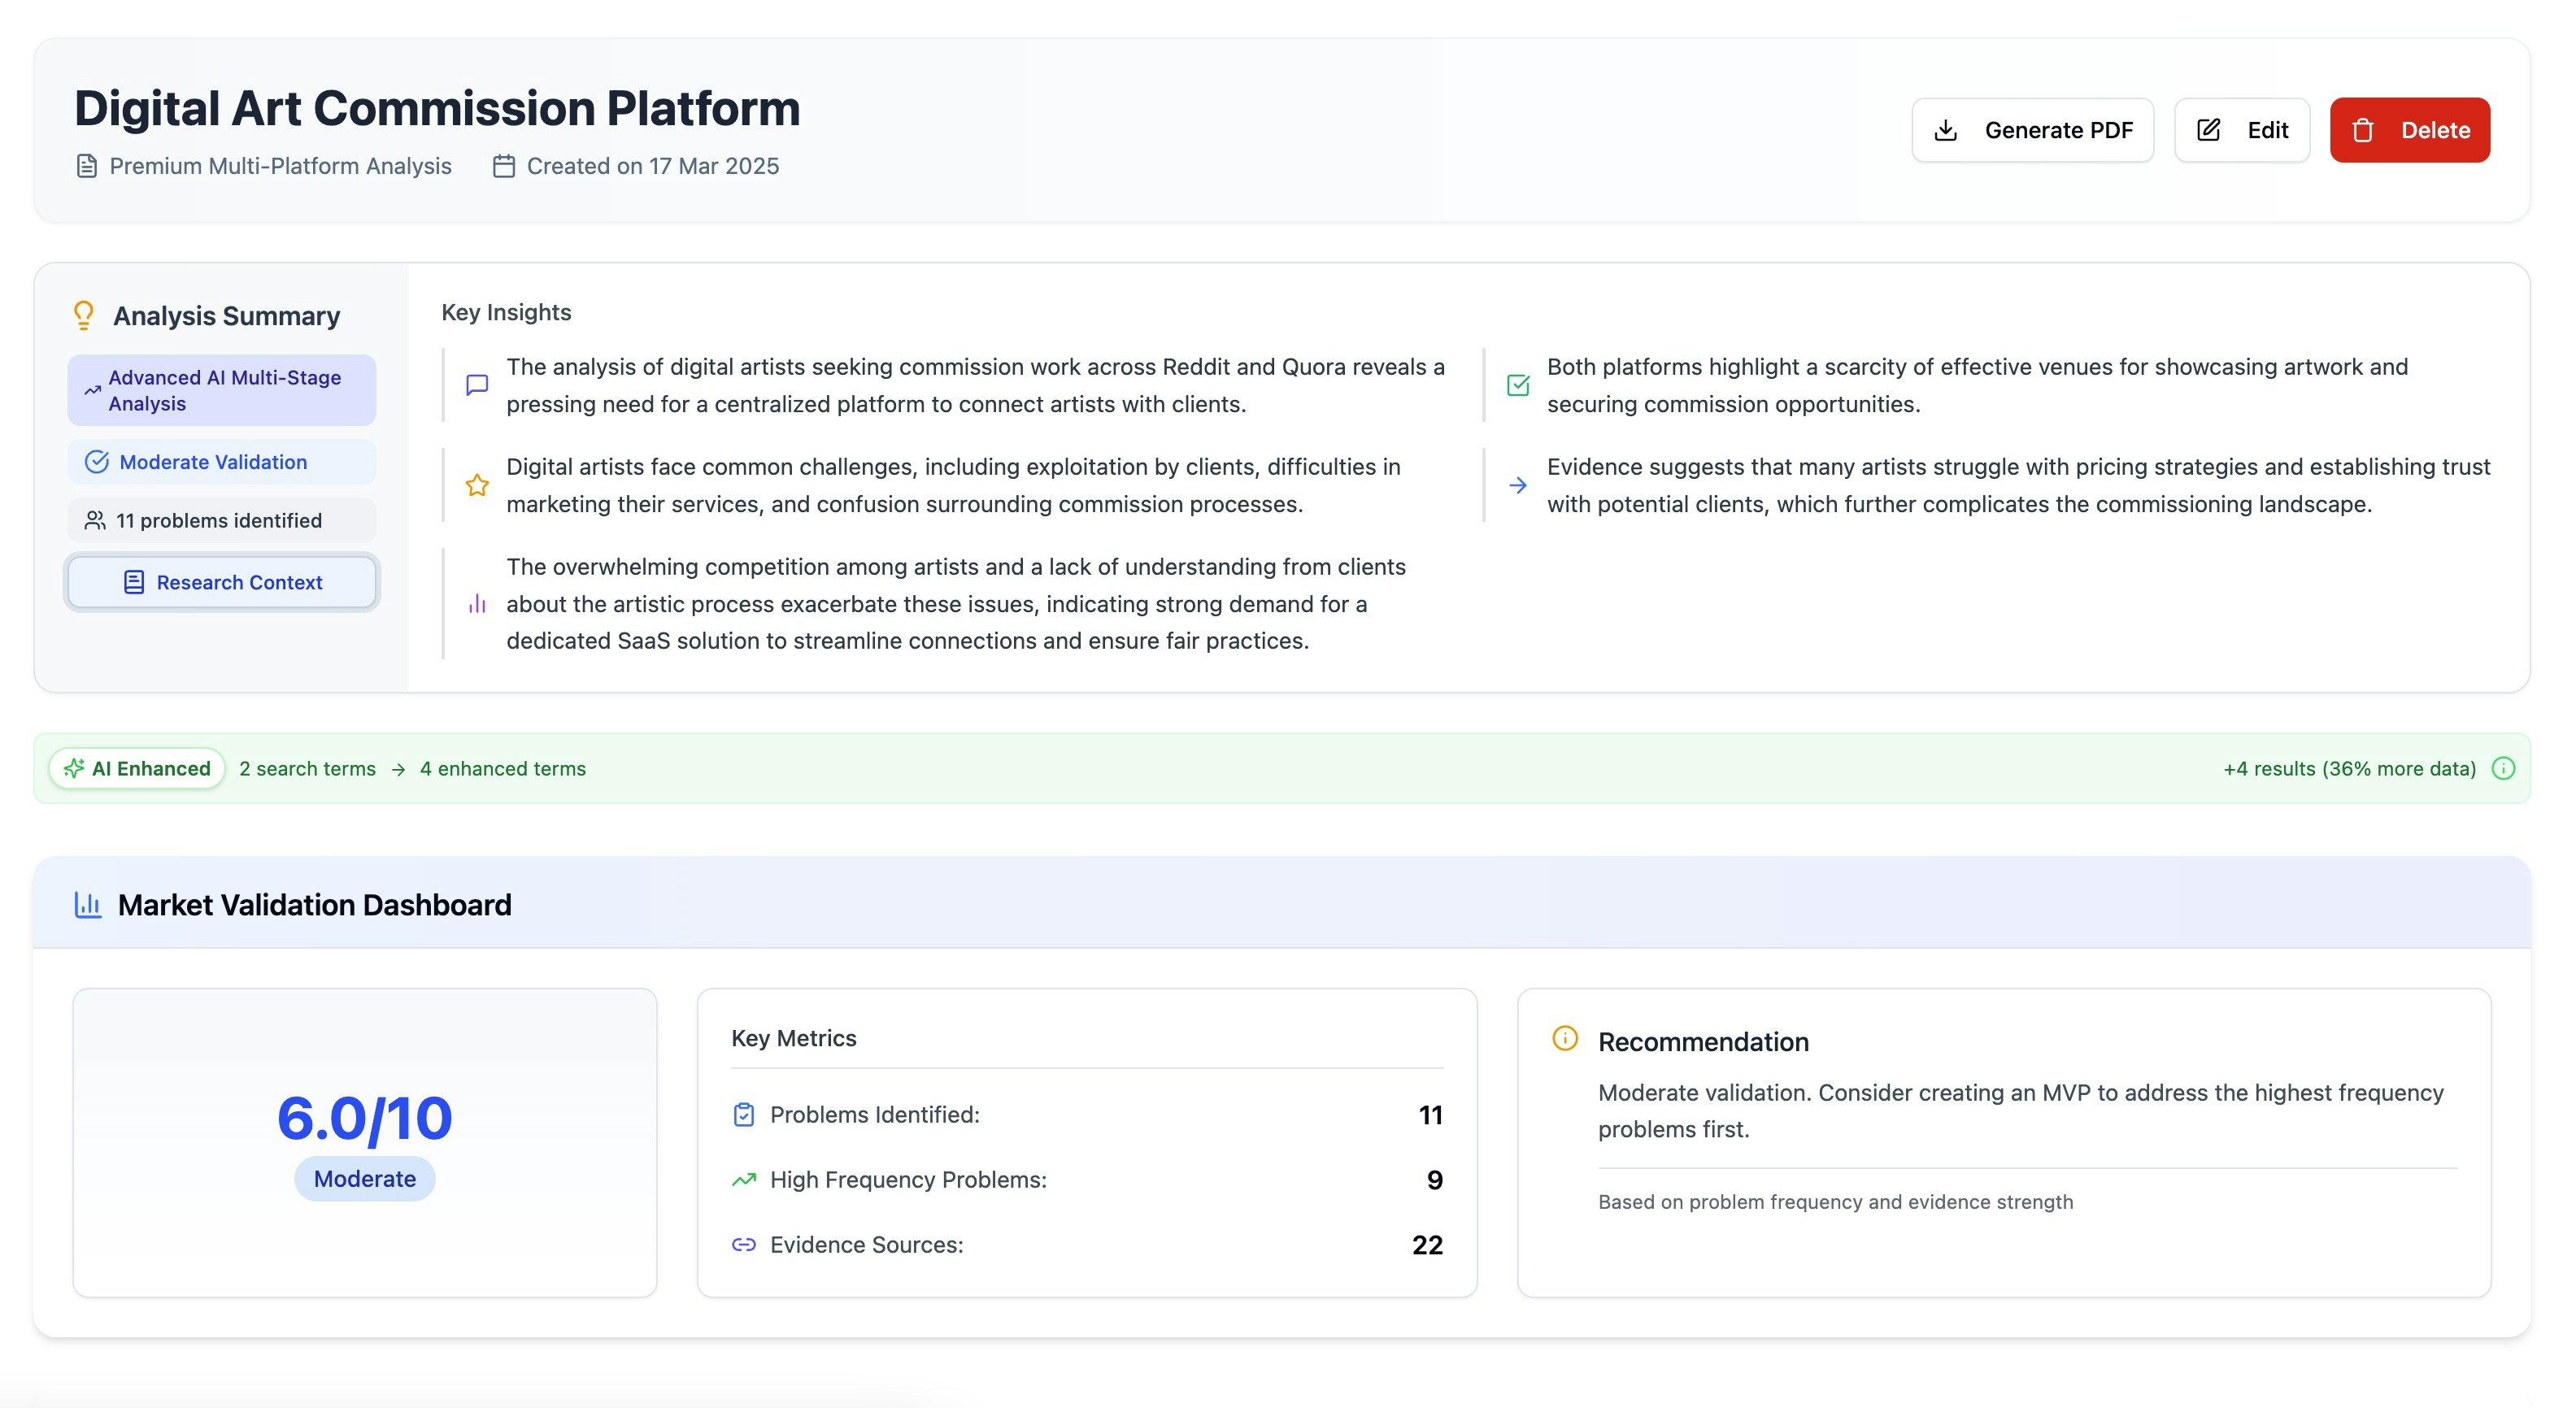Click the 2 search terms label
The width and height of the screenshot is (2576, 1408).
(307, 768)
